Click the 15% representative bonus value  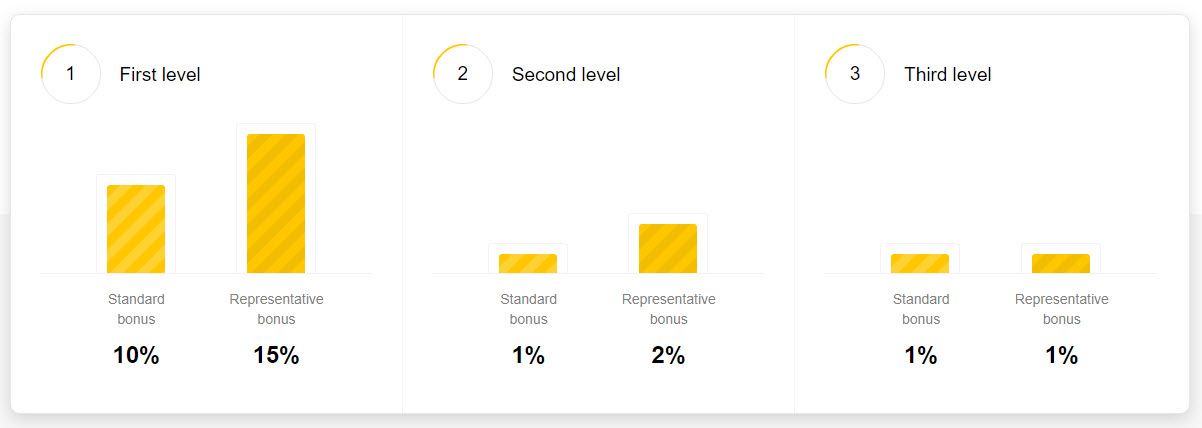[276, 355]
